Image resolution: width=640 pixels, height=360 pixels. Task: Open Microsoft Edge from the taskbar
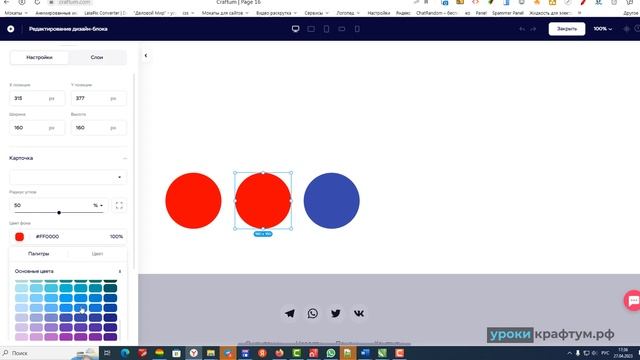click(125, 353)
